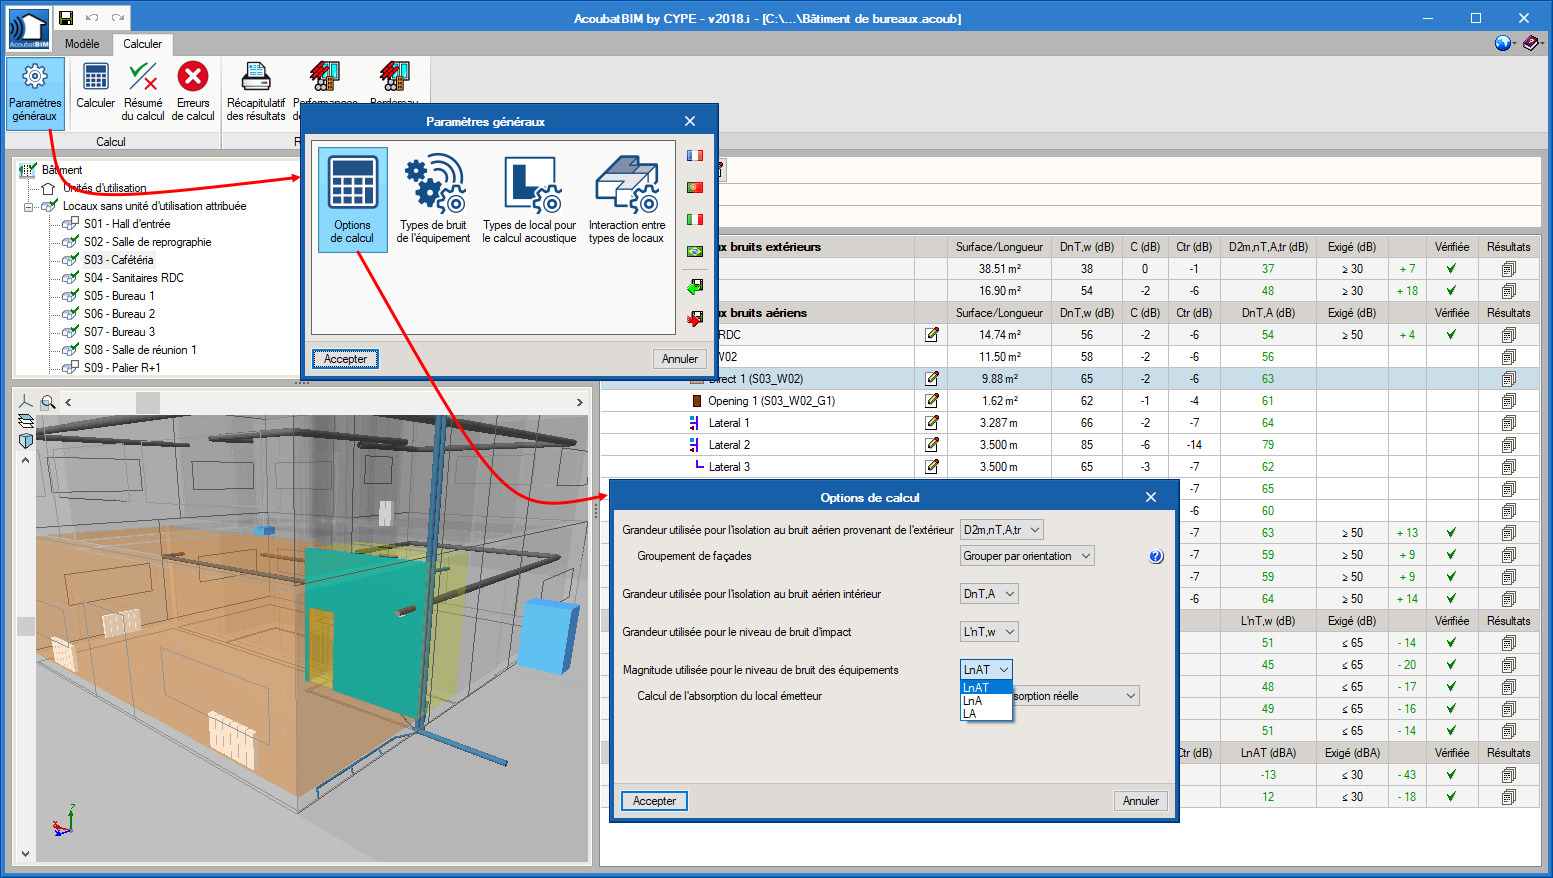Select S08 - Salle de réunion 1
1553x878 pixels.
point(140,350)
